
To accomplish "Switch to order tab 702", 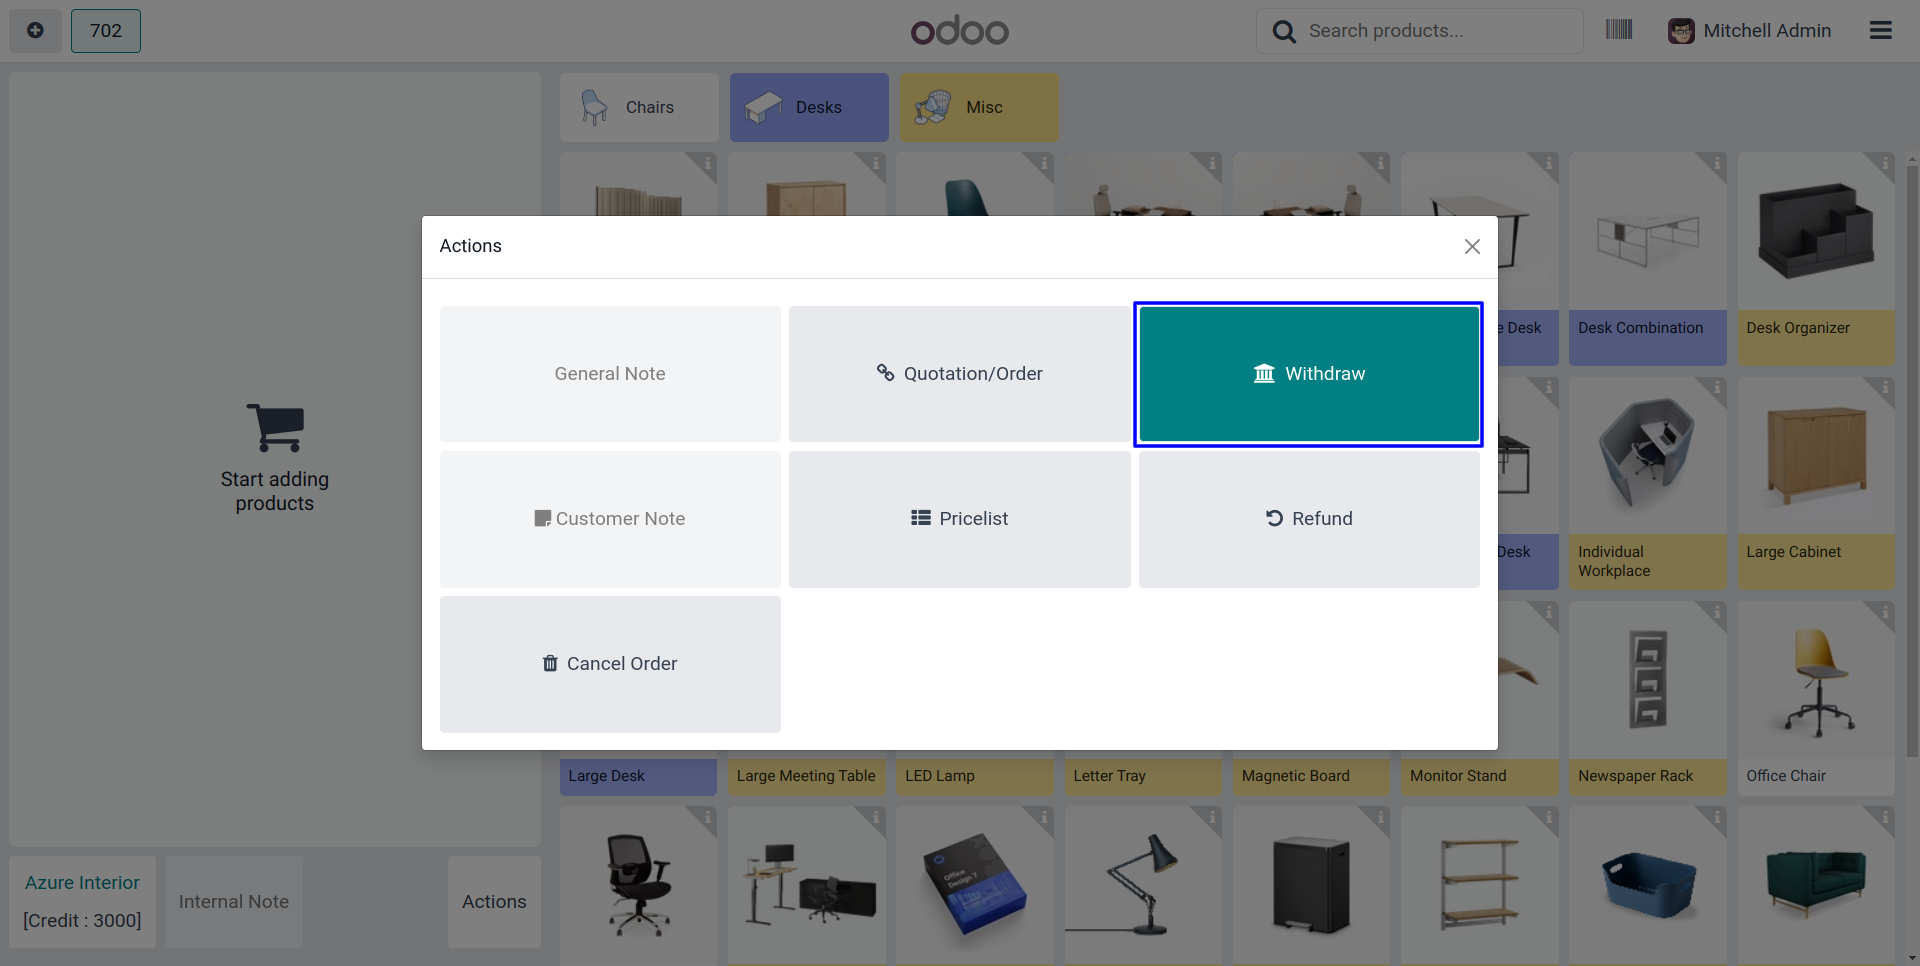I will coord(106,30).
